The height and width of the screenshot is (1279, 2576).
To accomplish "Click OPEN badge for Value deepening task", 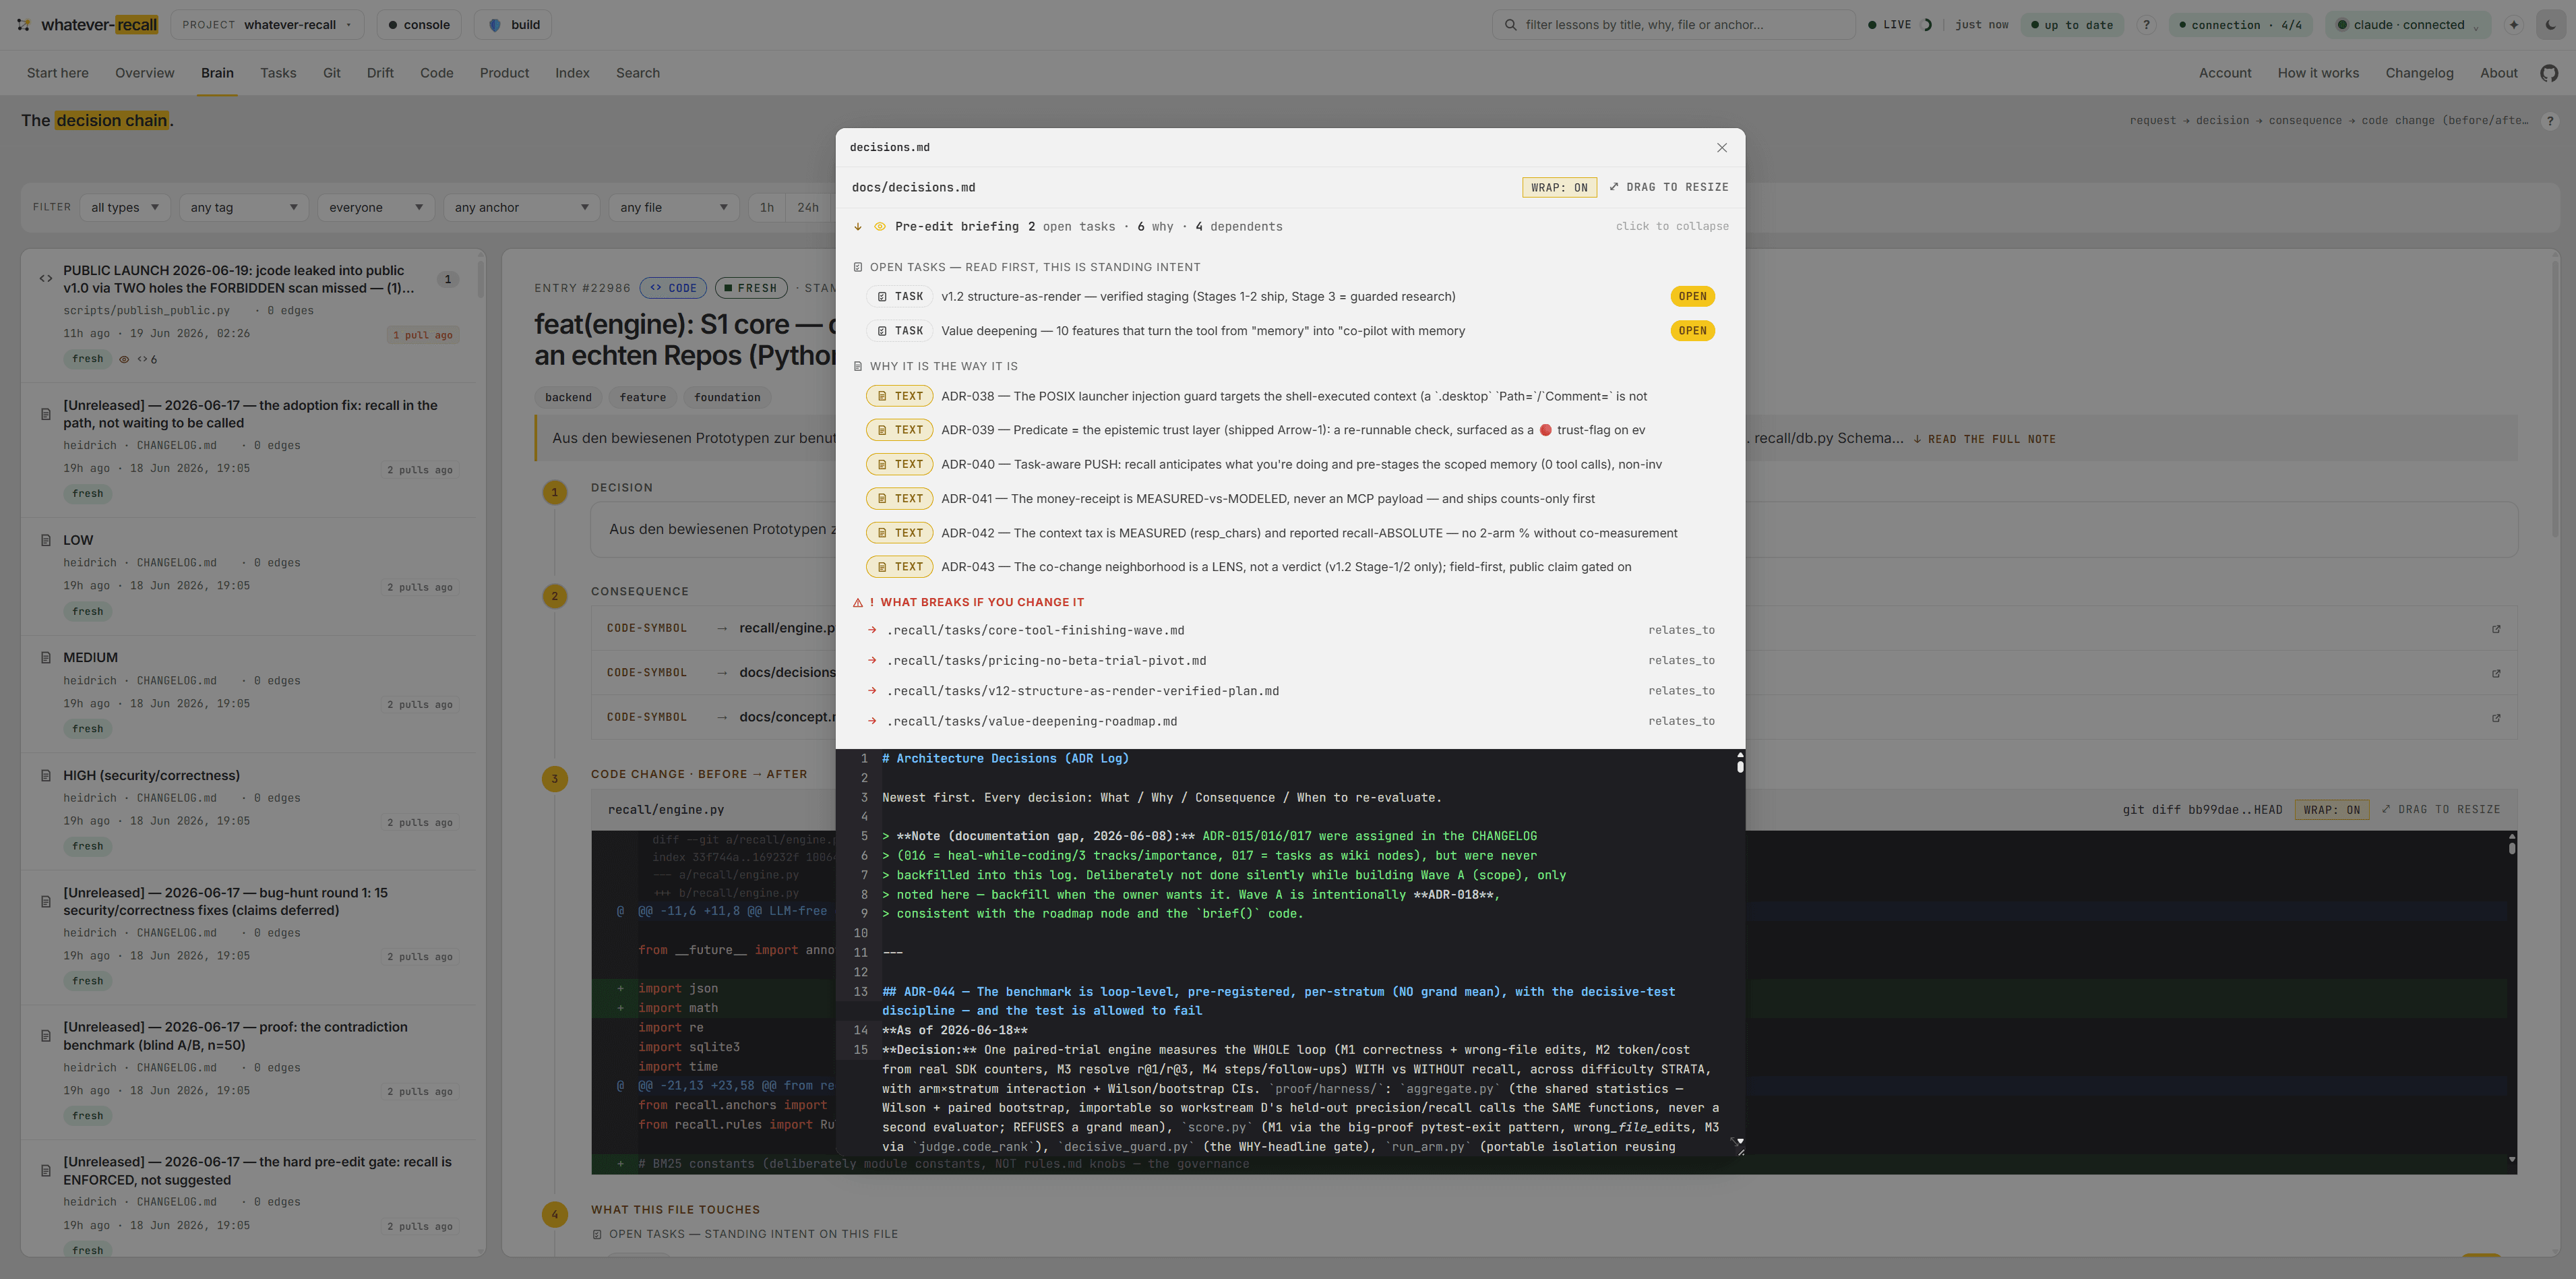I will coord(1692,331).
